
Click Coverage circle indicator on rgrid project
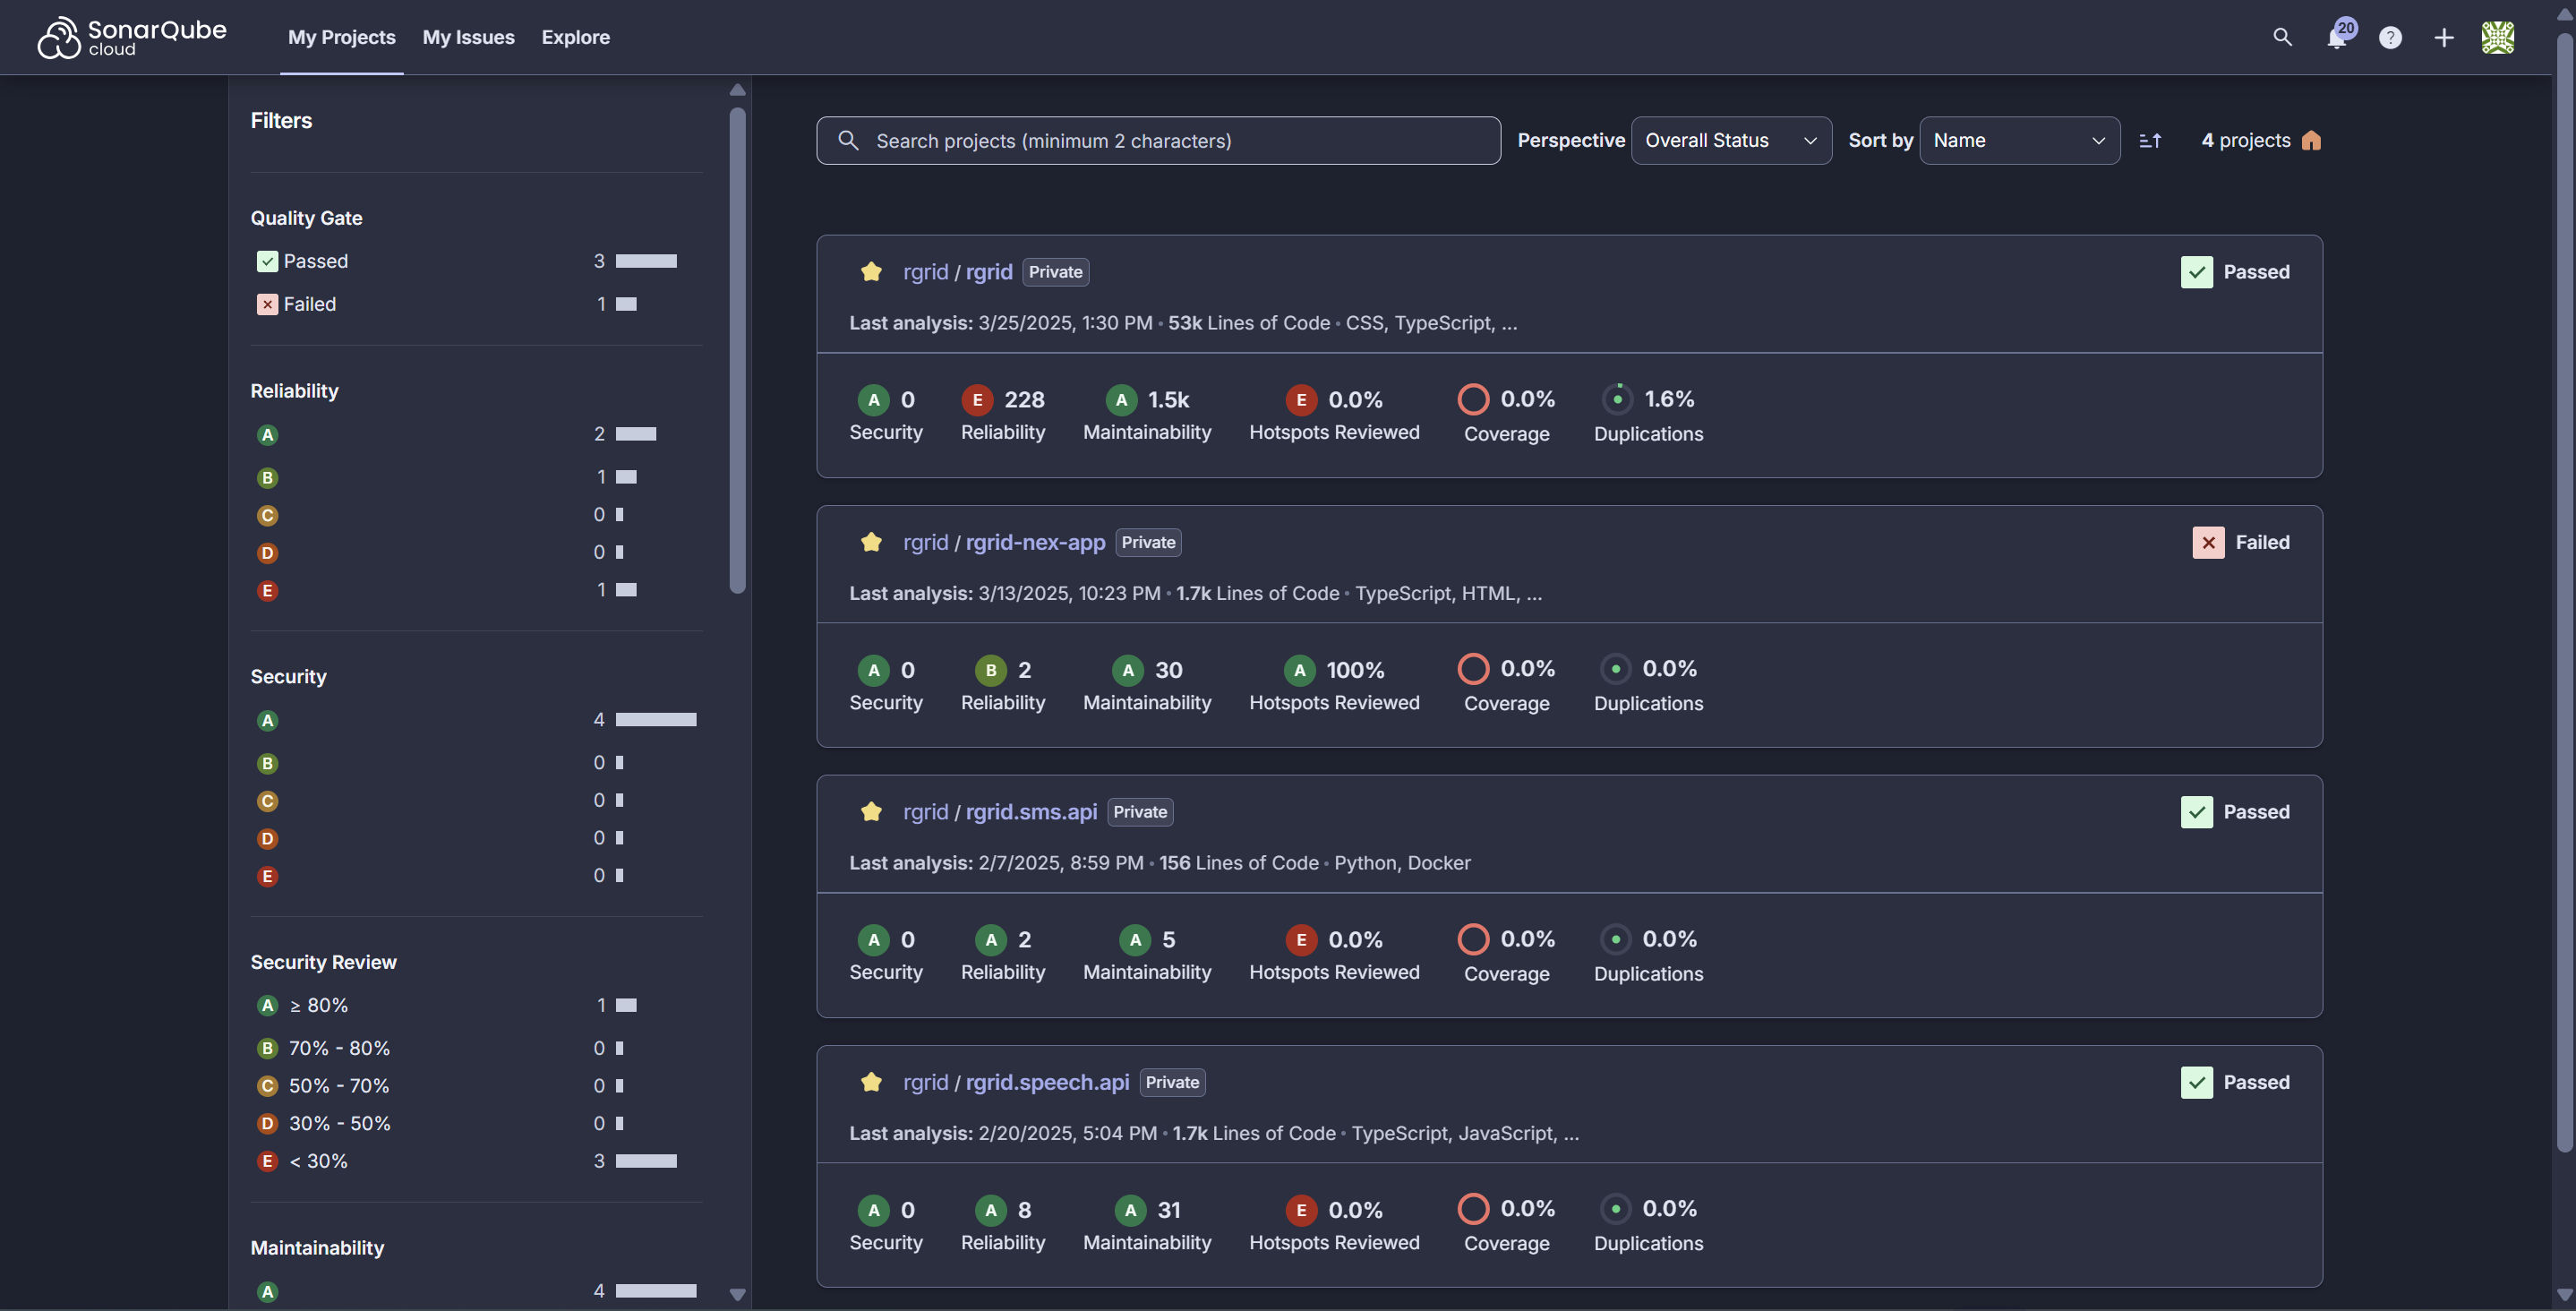(x=1473, y=399)
